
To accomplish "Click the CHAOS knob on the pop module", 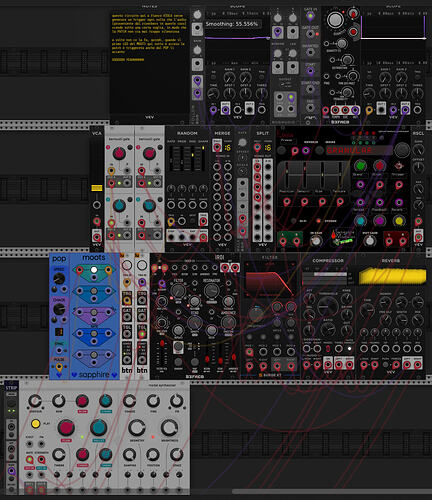I will (59, 310).
